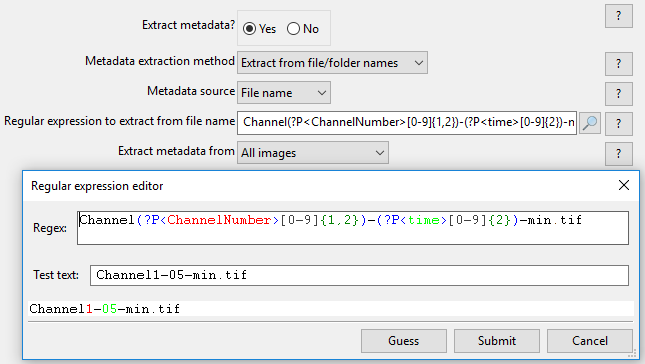Click the matched result text Channel1-05-min.tif
The width and height of the screenshot is (645, 364).
click(x=104, y=309)
